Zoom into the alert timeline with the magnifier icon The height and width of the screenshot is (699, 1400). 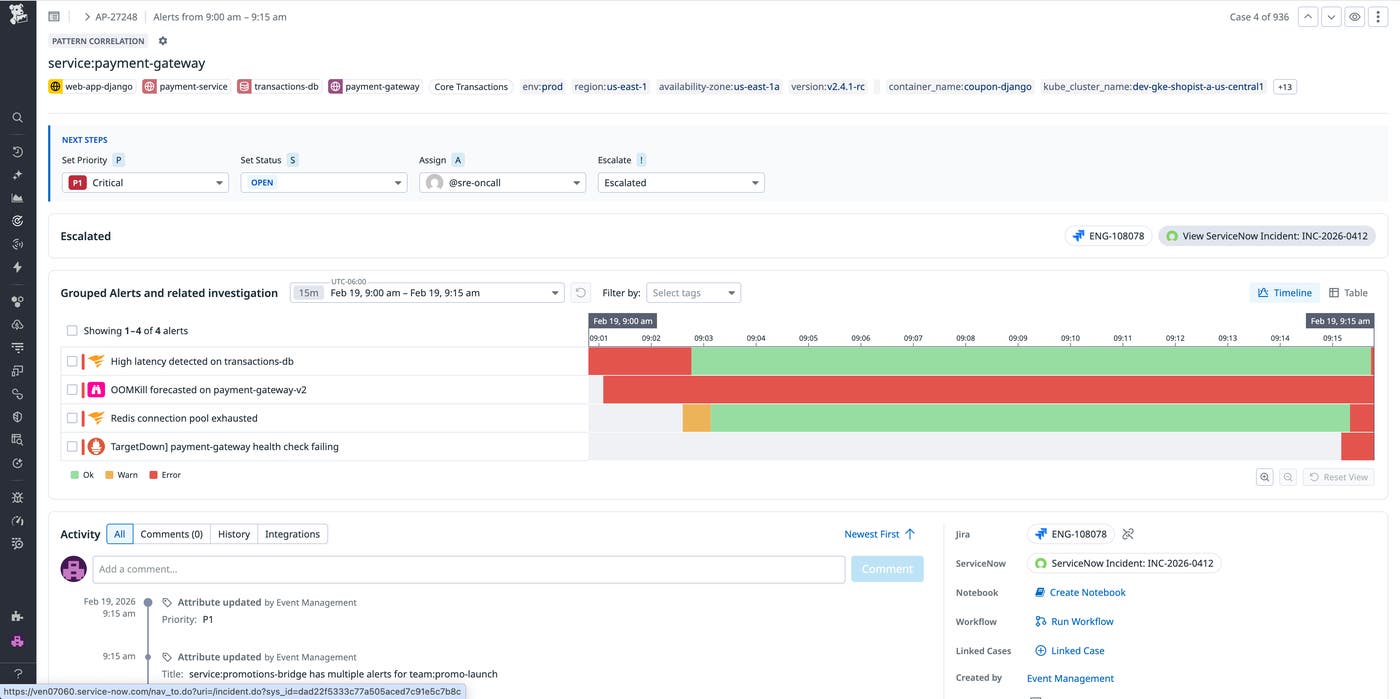tap(1264, 476)
